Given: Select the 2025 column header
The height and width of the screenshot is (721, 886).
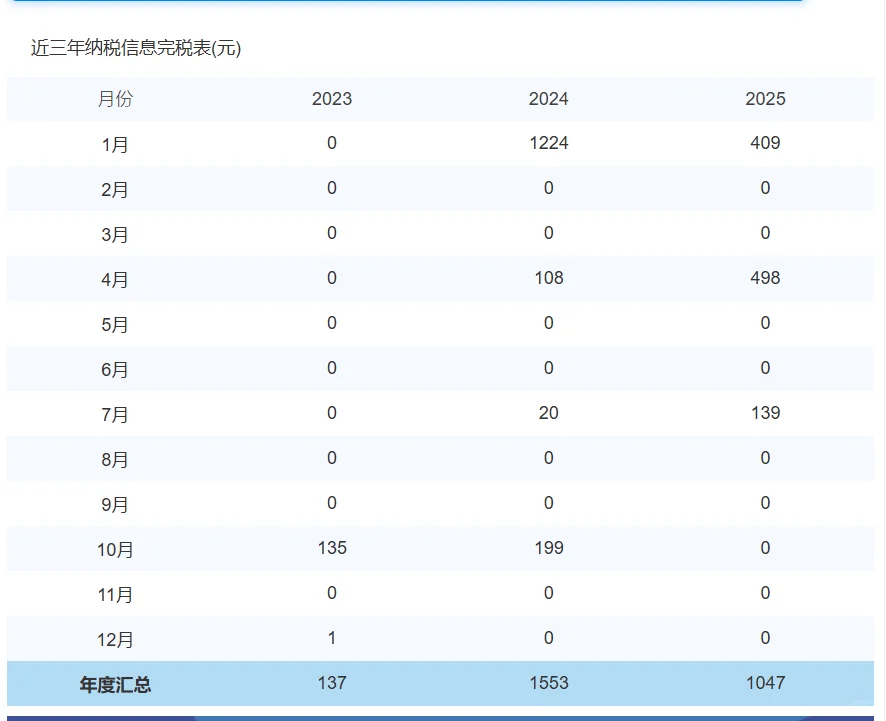Looking at the screenshot, I should (765, 99).
